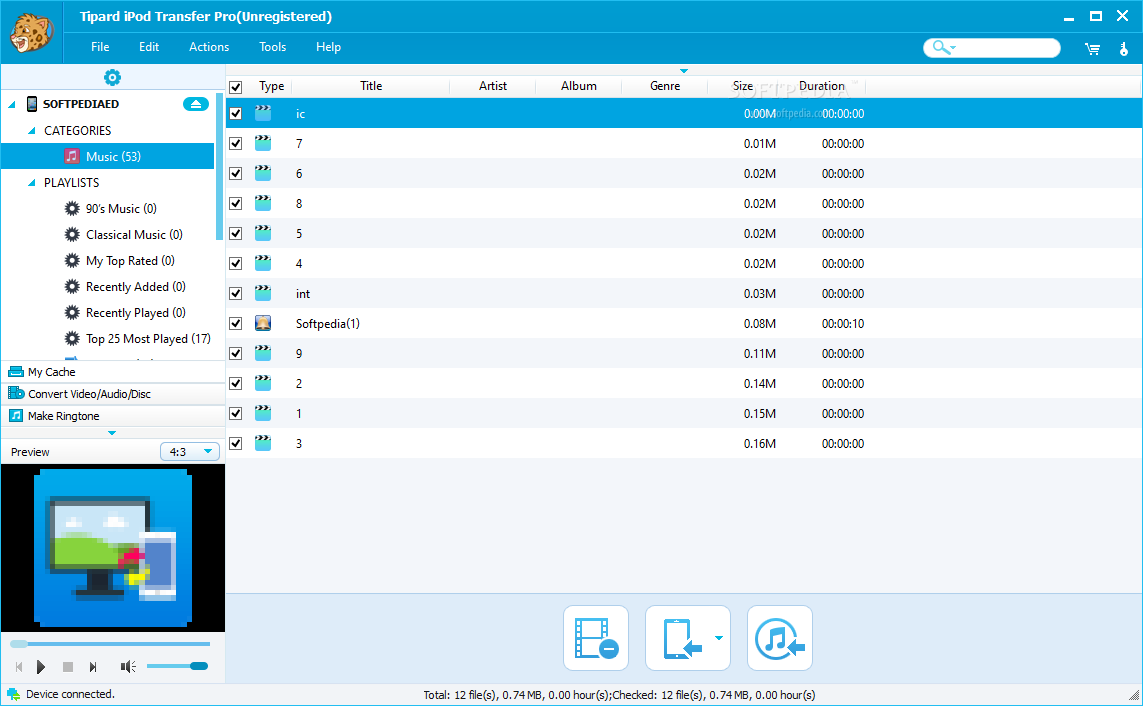The height and width of the screenshot is (706, 1143).
Task: Sort by the Size column header
Action: pyautogui.click(x=742, y=86)
